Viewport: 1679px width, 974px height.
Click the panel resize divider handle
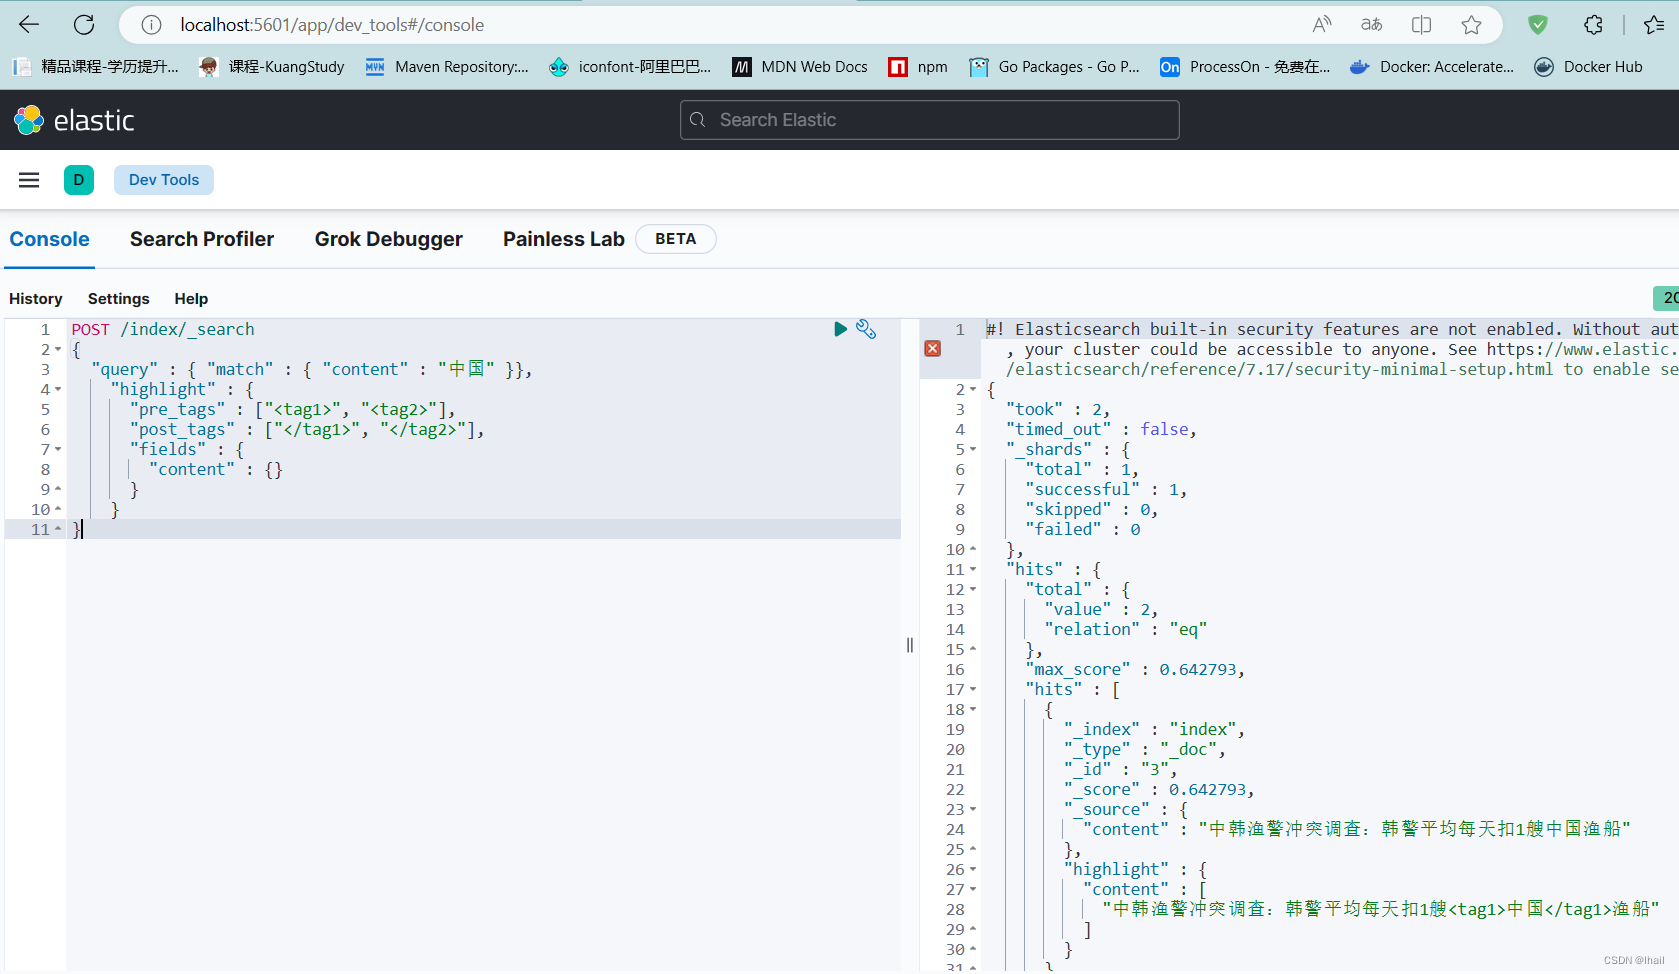click(910, 645)
